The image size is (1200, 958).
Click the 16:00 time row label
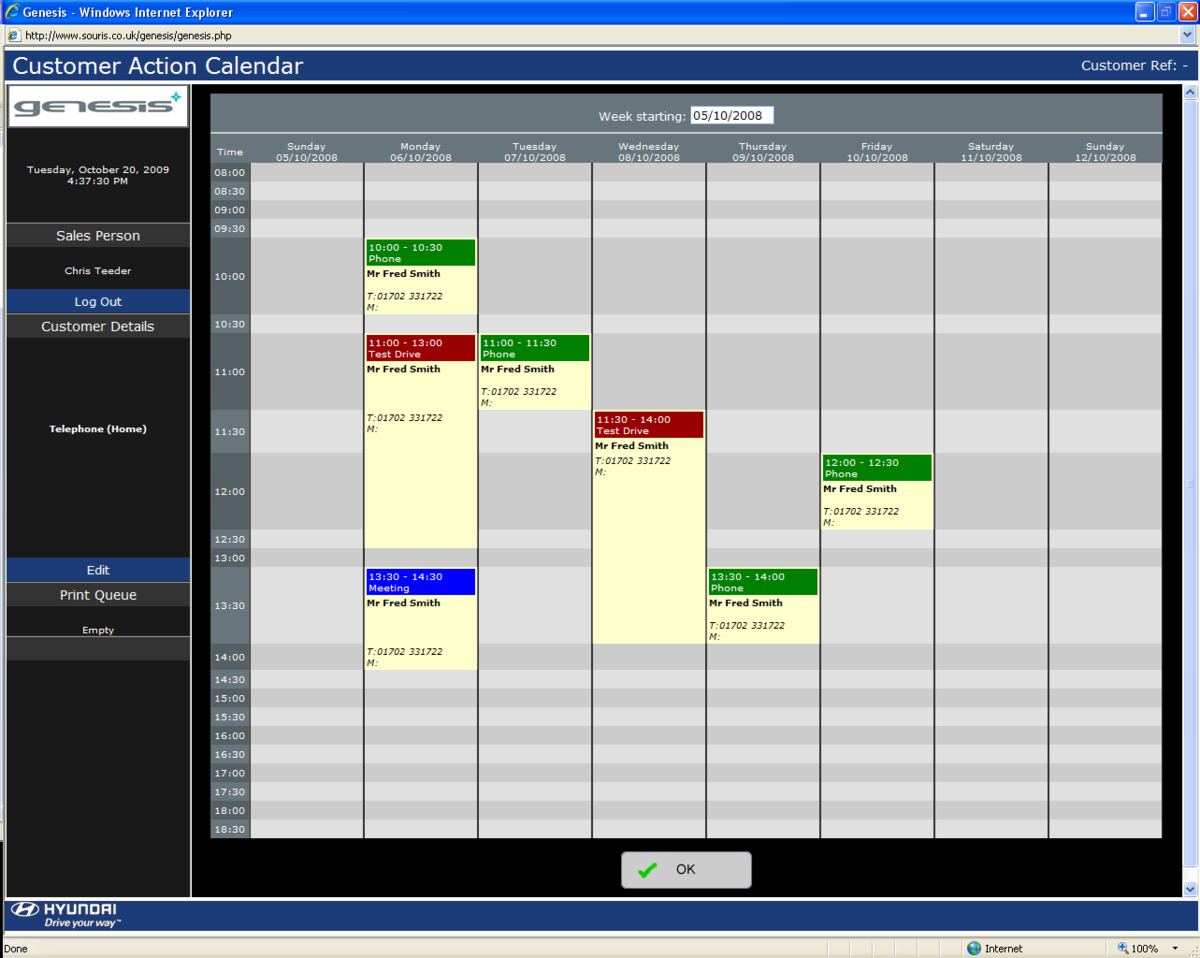[230, 736]
